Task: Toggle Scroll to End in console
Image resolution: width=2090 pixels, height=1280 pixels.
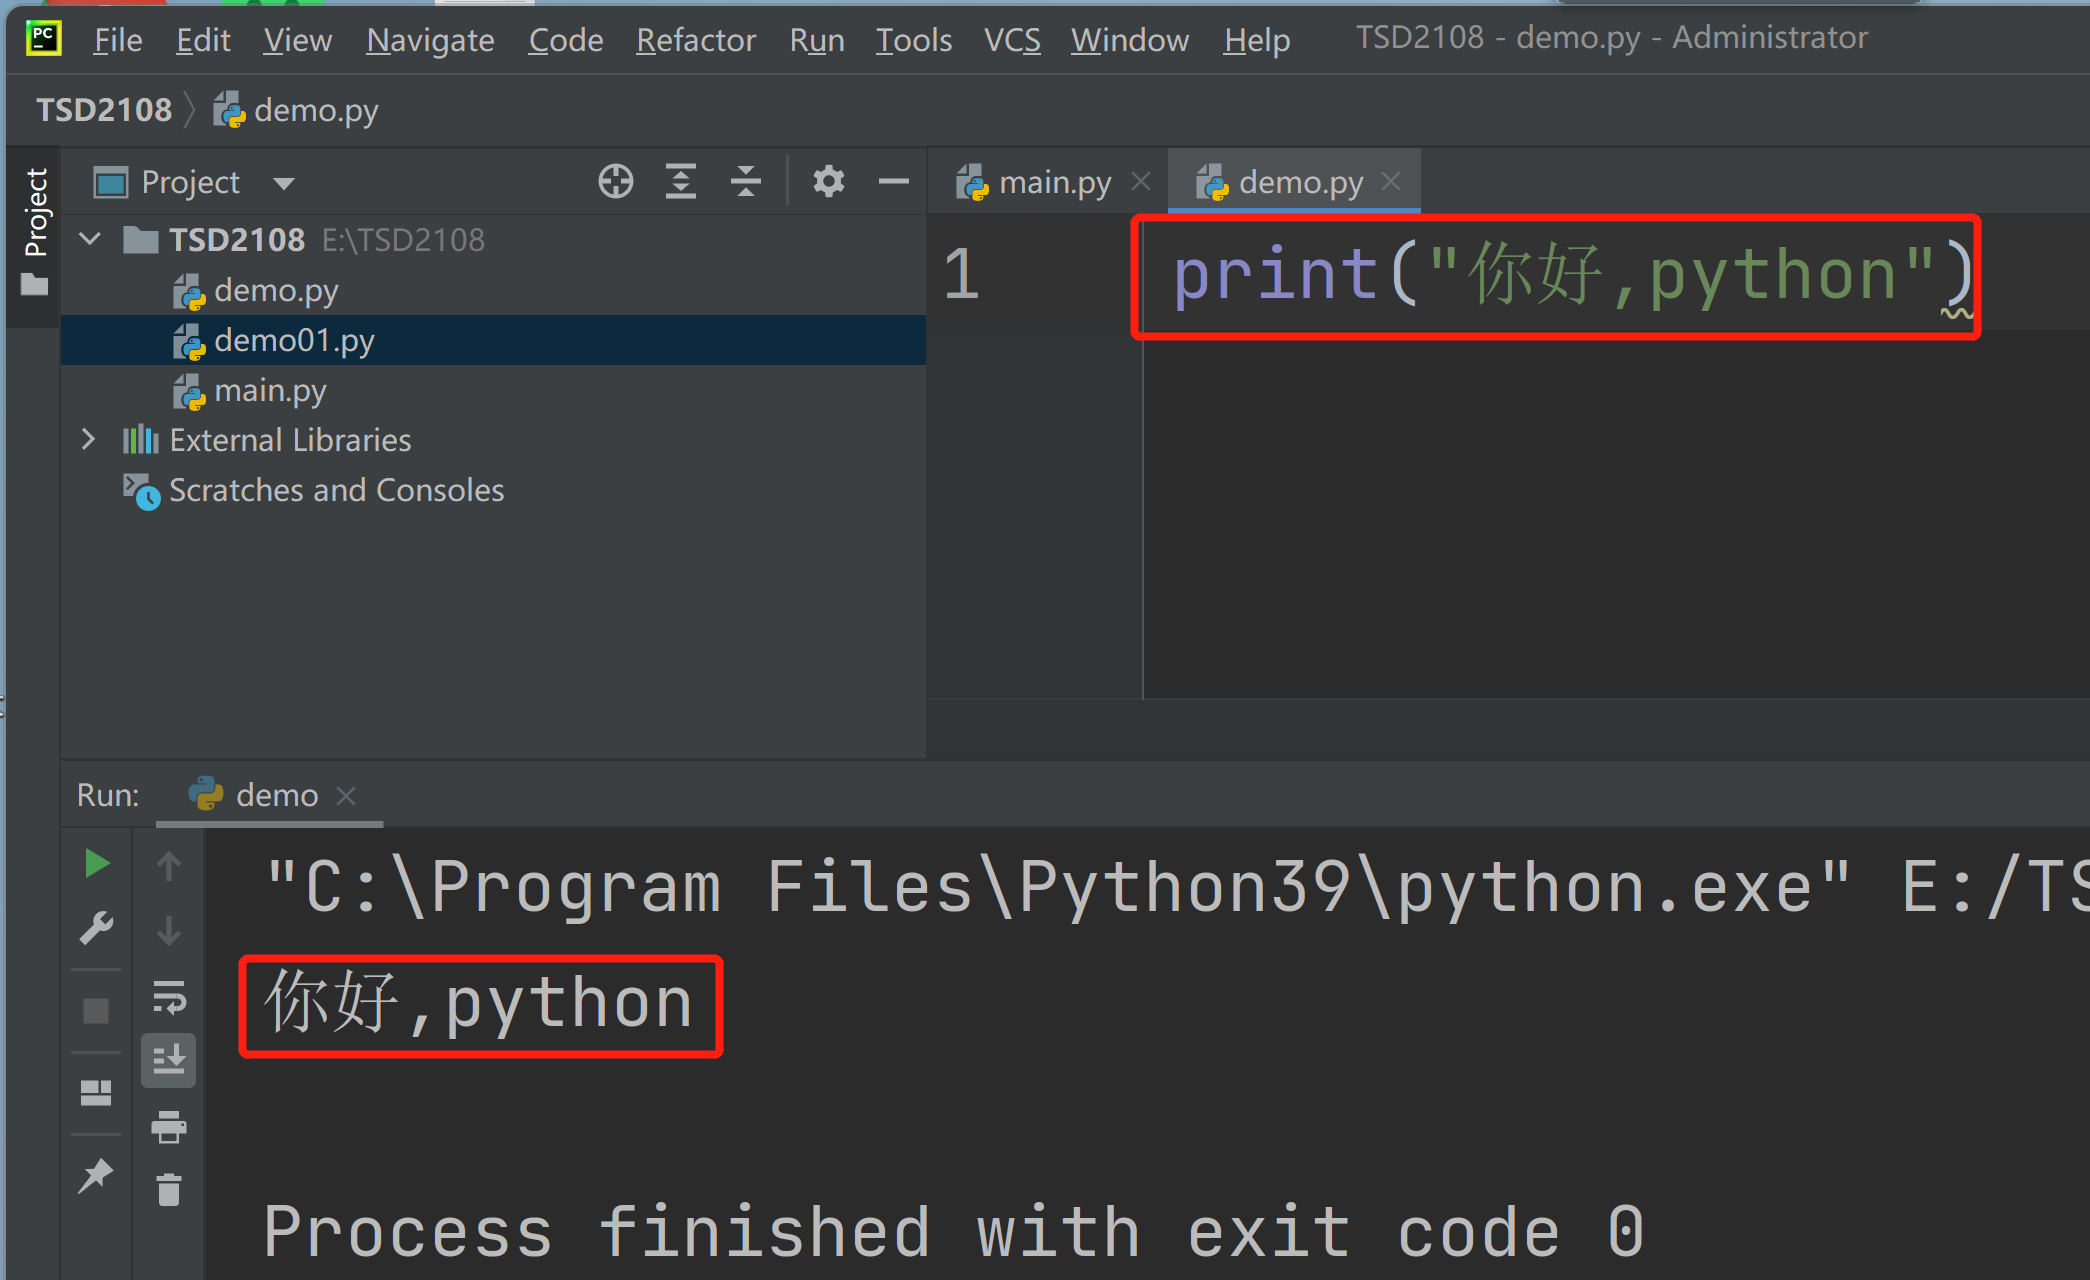Action: tap(168, 1060)
